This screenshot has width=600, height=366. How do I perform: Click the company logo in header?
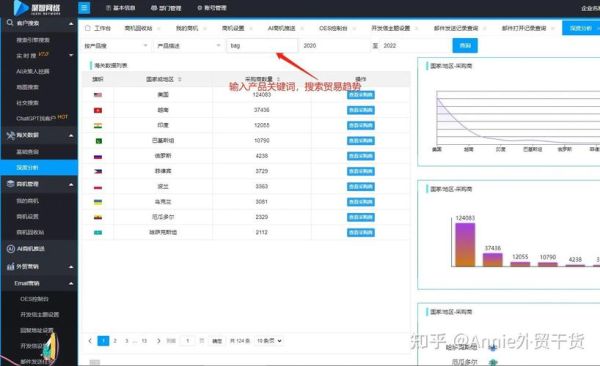[x=37, y=8]
